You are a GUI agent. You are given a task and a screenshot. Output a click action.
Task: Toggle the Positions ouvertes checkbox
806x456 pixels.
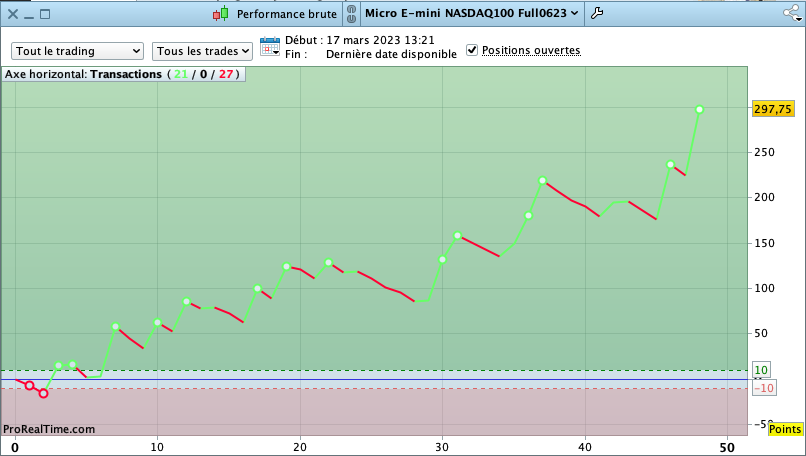pos(472,50)
